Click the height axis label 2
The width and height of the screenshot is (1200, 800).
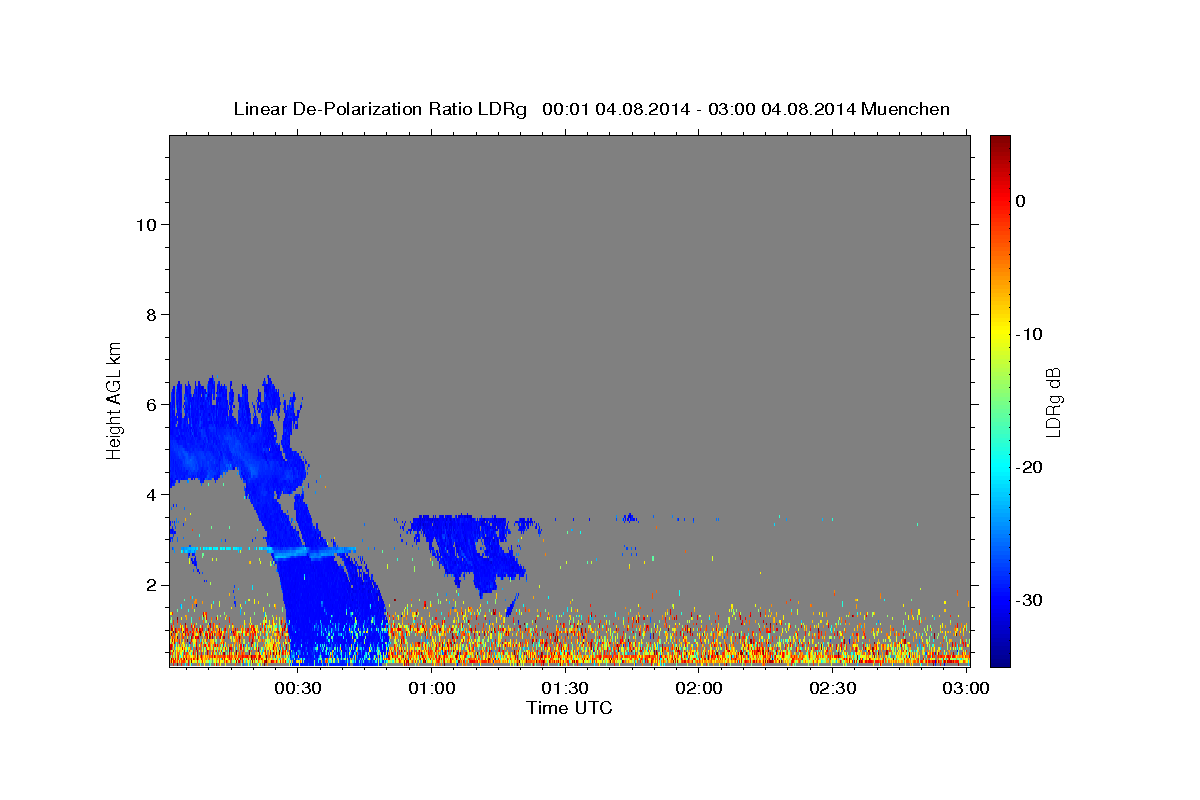pyautogui.click(x=150, y=584)
